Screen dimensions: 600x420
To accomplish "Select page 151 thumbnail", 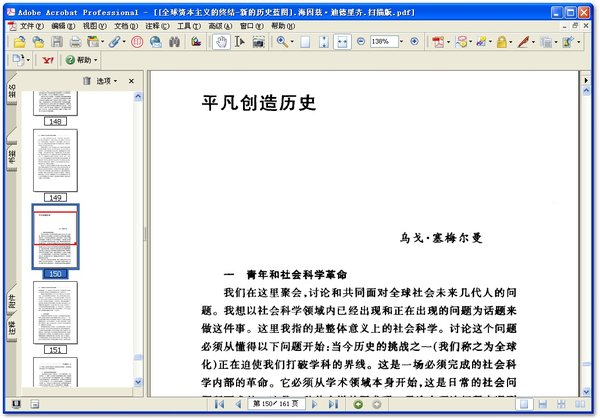I will pos(55,313).
